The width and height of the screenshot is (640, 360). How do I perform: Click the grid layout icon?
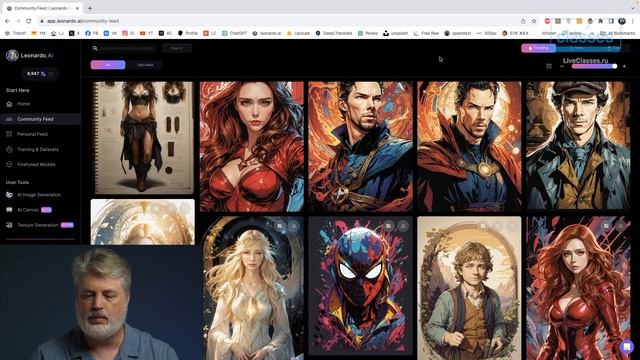coord(549,66)
